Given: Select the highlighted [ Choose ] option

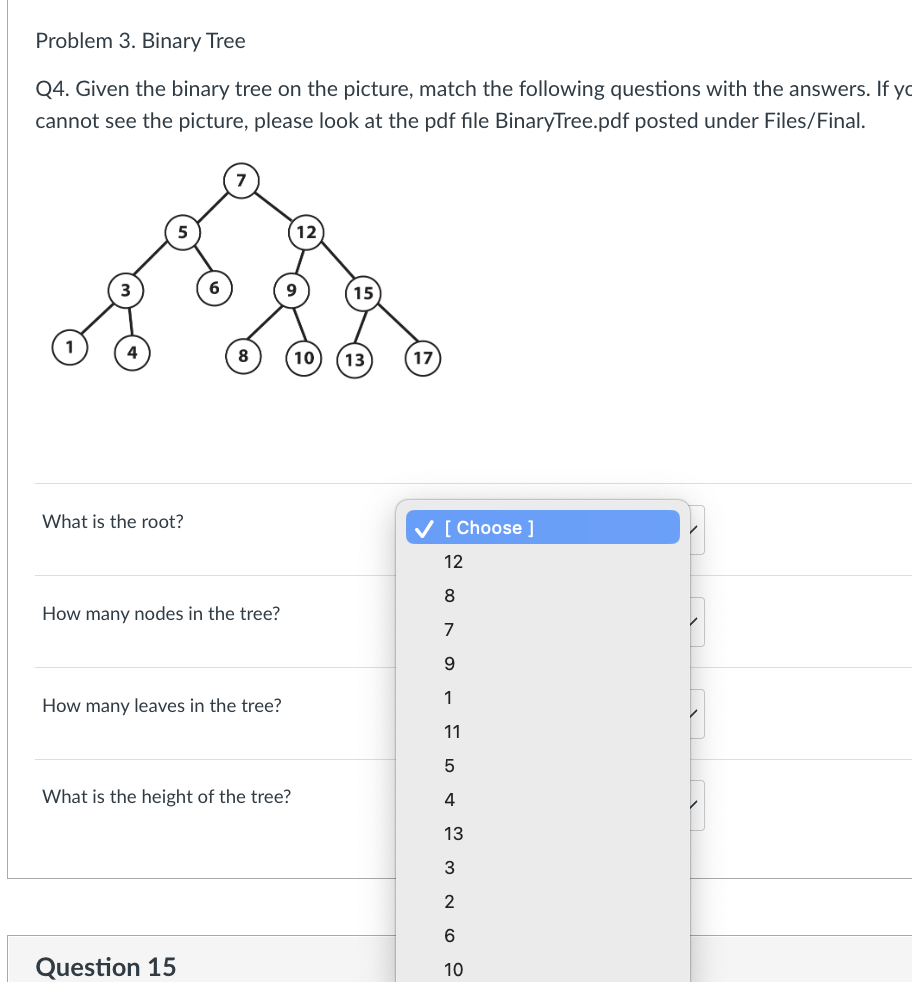Looking at the screenshot, I should [542, 527].
